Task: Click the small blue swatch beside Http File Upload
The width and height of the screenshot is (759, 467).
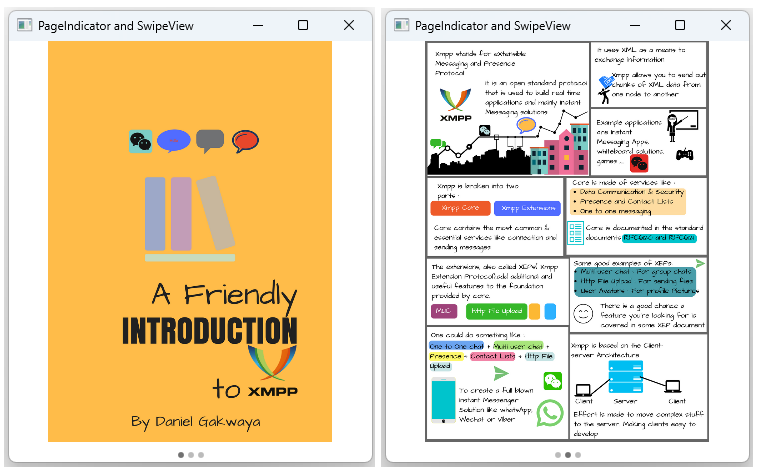Action: click(x=550, y=311)
